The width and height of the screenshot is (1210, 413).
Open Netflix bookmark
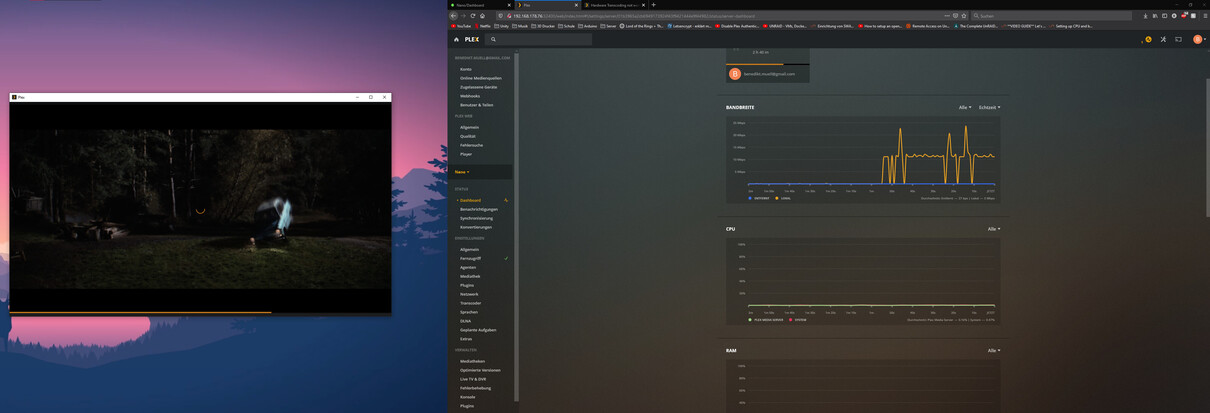coord(484,26)
